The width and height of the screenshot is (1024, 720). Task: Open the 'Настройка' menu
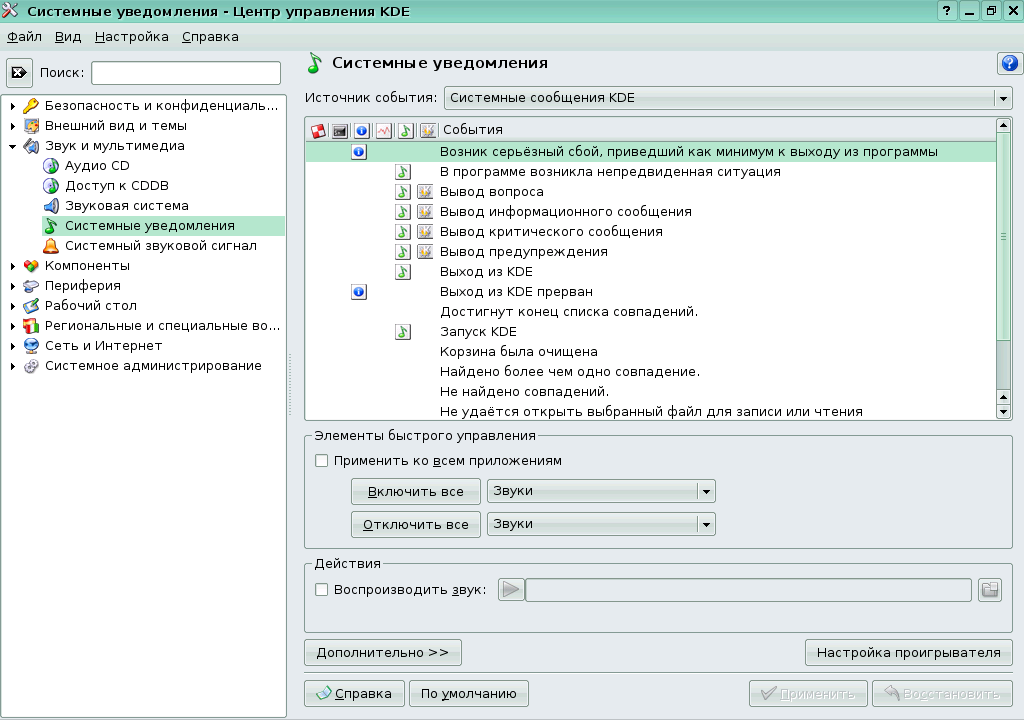pos(132,37)
